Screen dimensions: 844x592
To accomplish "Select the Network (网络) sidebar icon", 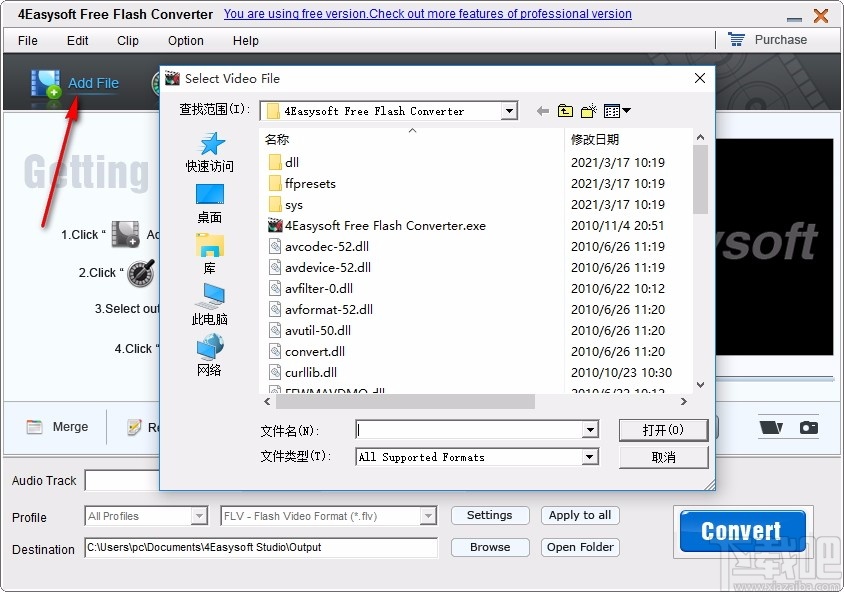I will pos(209,350).
